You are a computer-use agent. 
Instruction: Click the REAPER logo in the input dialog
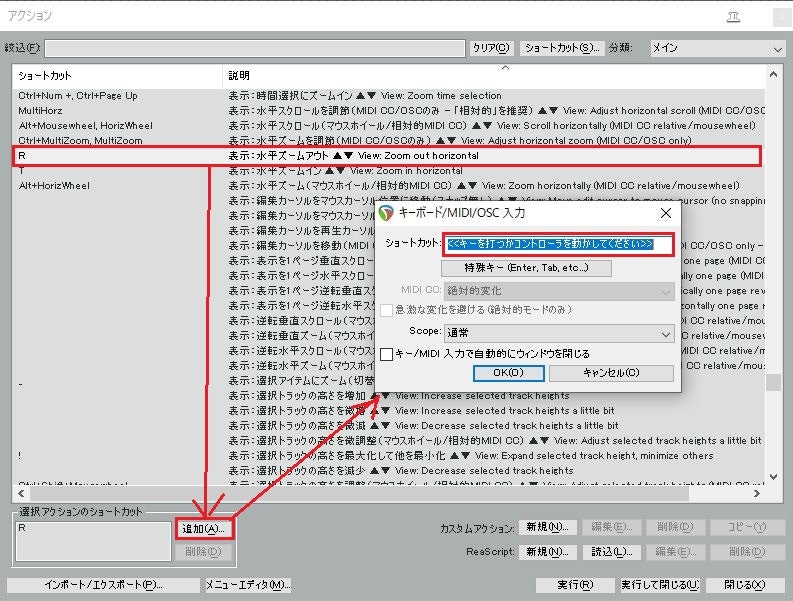[386, 213]
